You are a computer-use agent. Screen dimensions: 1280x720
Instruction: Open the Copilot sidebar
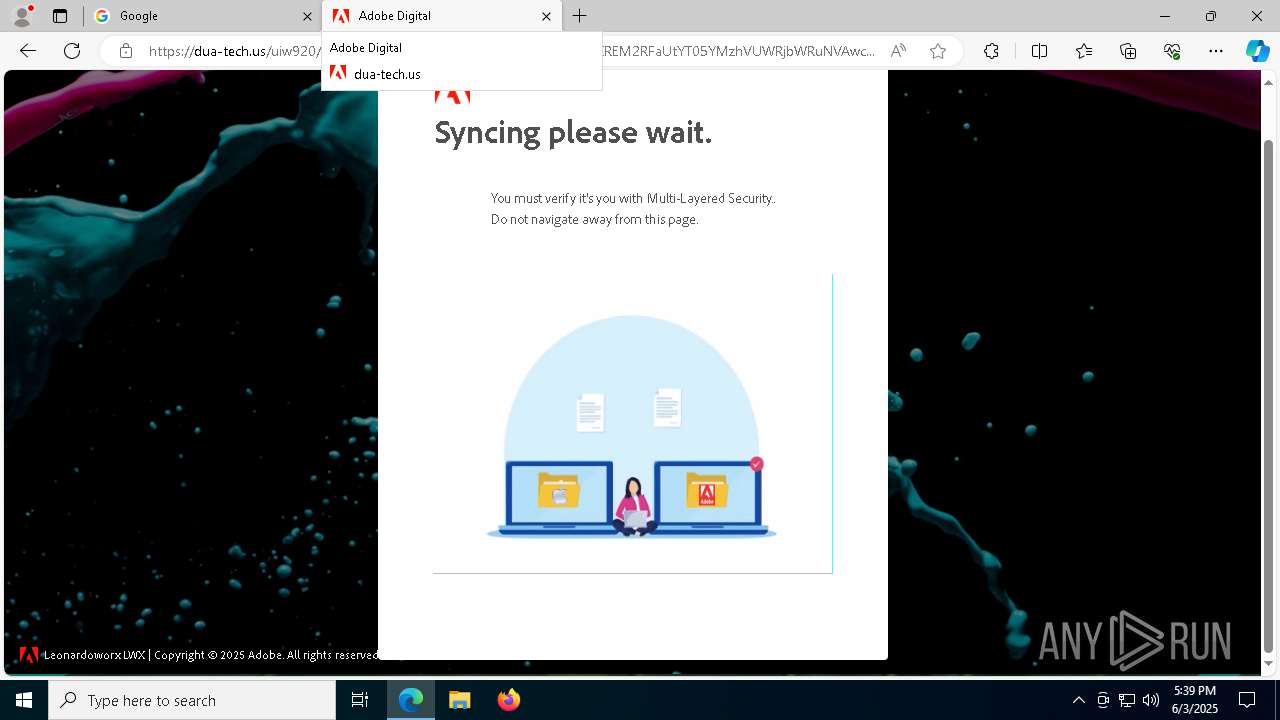click(1257, 51)
